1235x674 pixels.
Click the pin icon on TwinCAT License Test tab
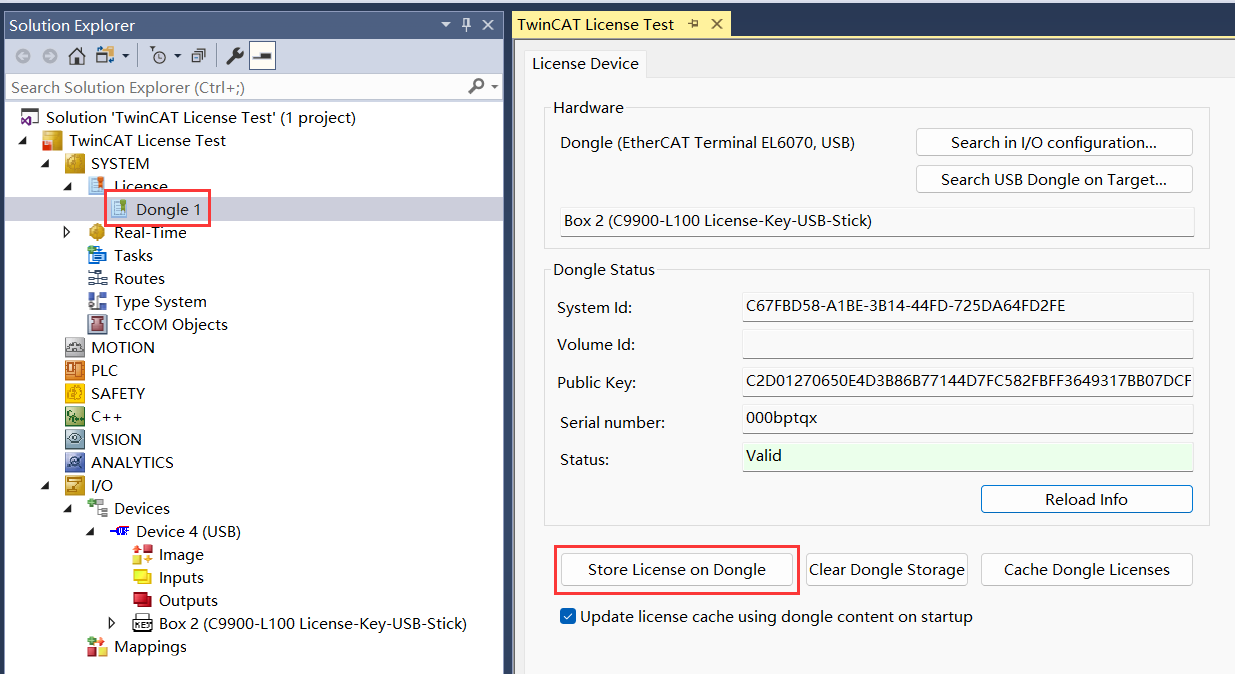pyautogui.click(x=693, y=24)
